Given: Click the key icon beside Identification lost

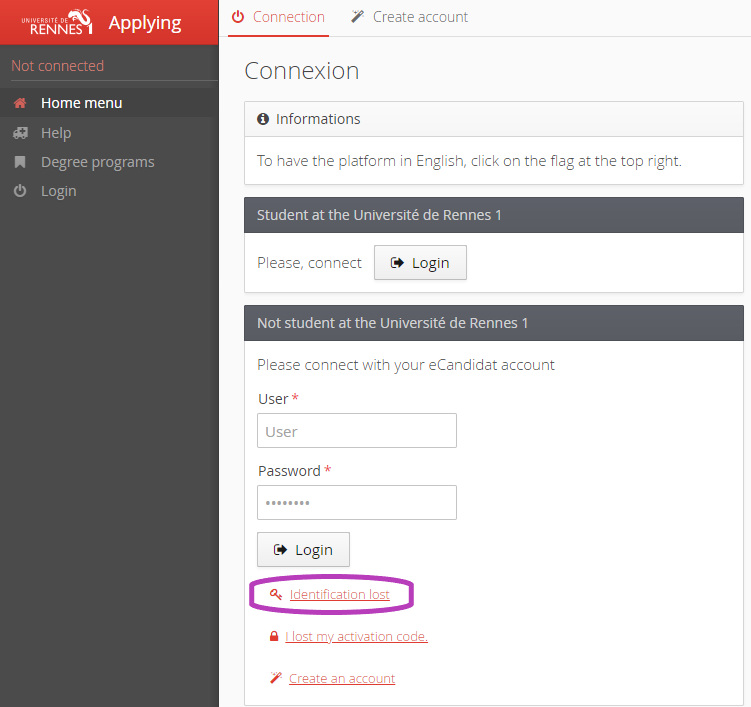Looking at the screenshot, I should pyautogui.click(x=276, y=595).
